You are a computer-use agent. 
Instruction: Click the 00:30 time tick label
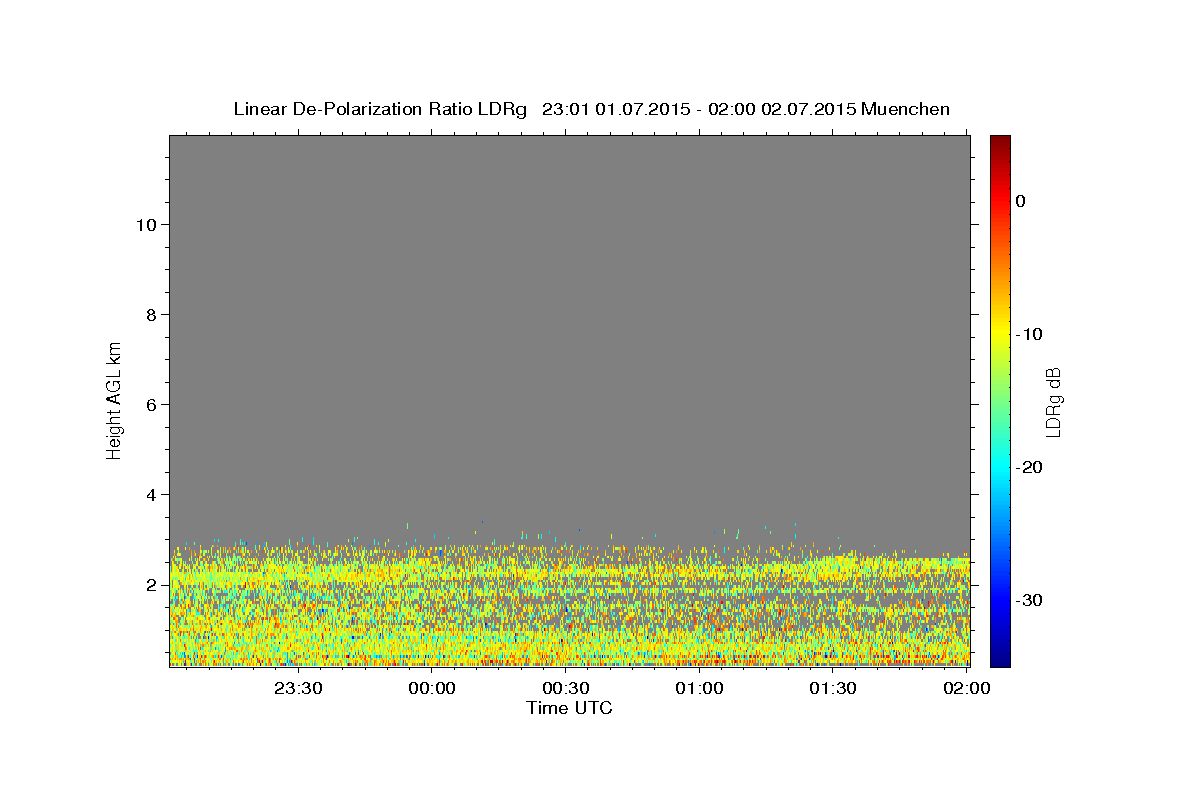tap(566, 688)
